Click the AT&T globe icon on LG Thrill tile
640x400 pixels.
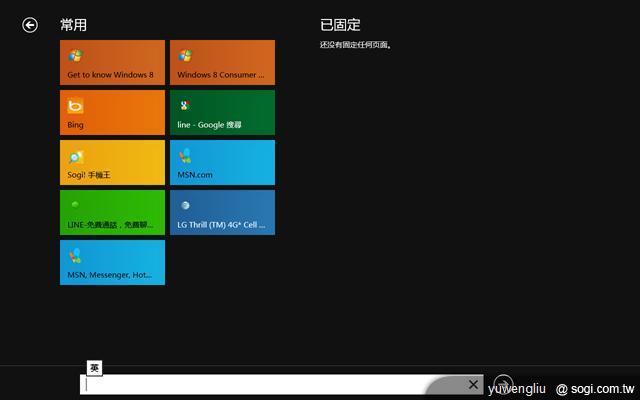click(185, 205)
